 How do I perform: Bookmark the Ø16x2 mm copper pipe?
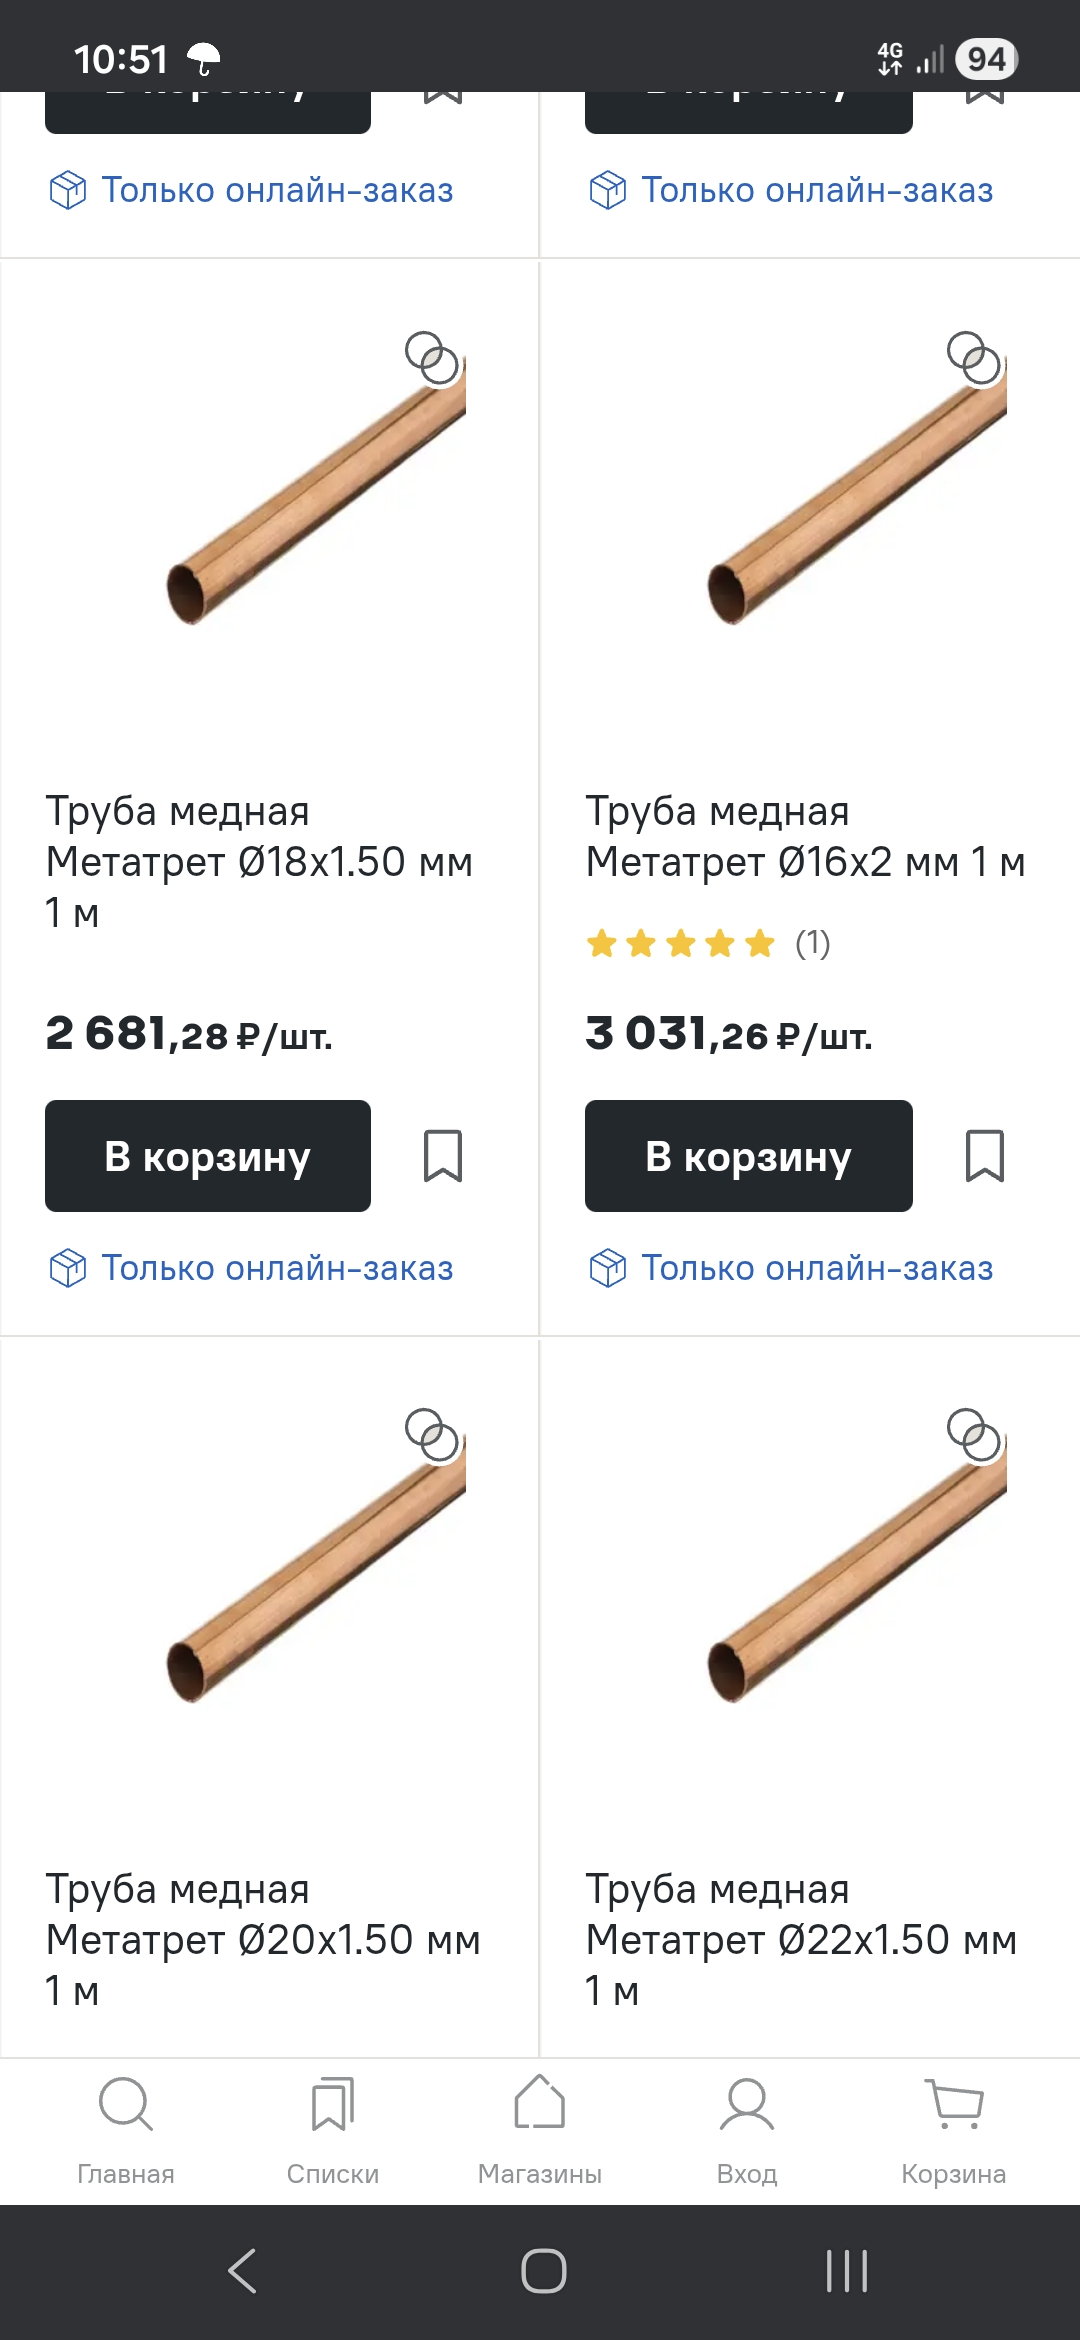click(985, 1156)
